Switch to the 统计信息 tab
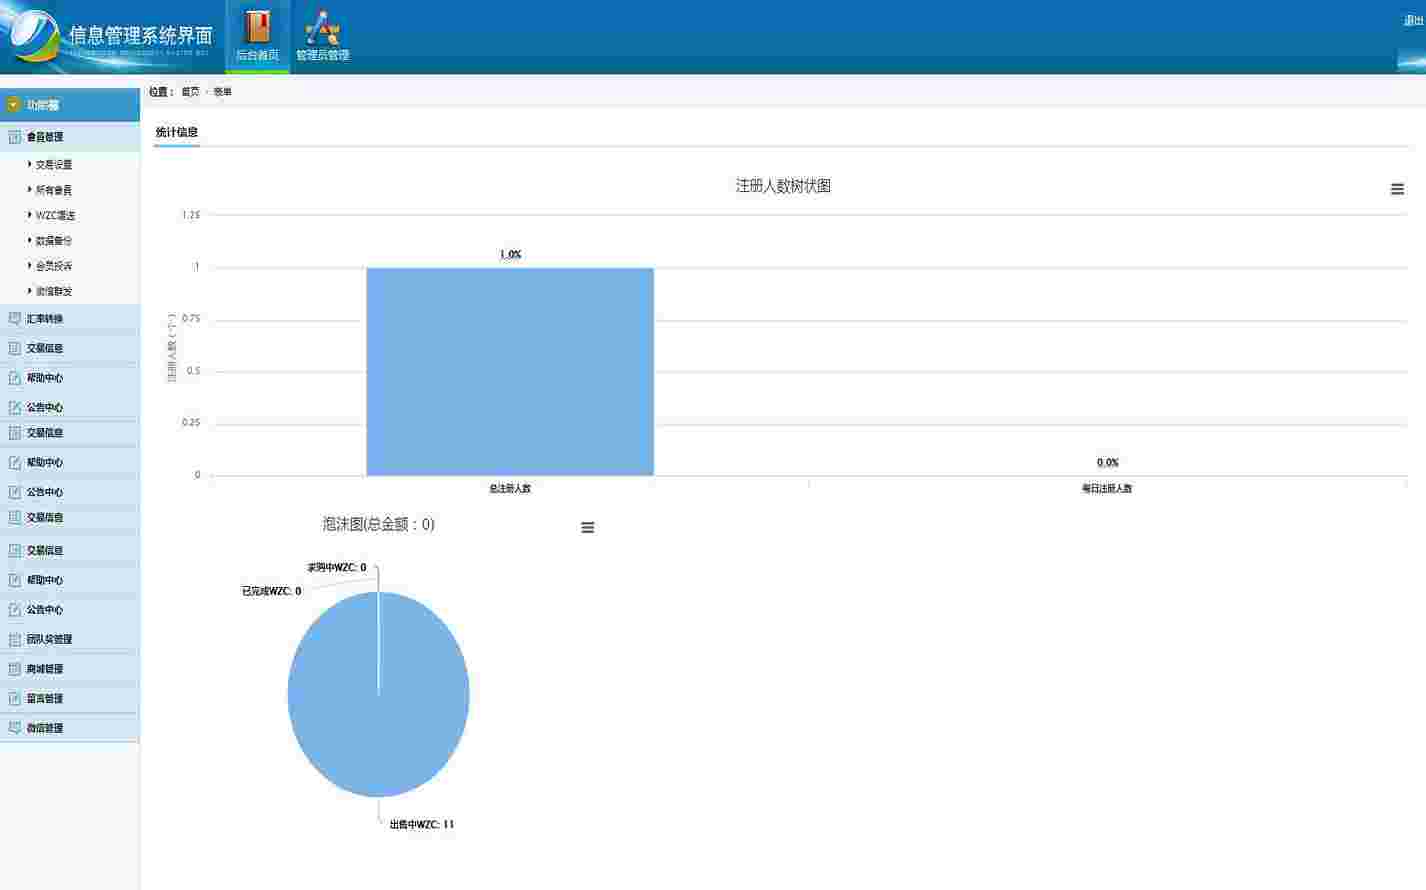 177,132
